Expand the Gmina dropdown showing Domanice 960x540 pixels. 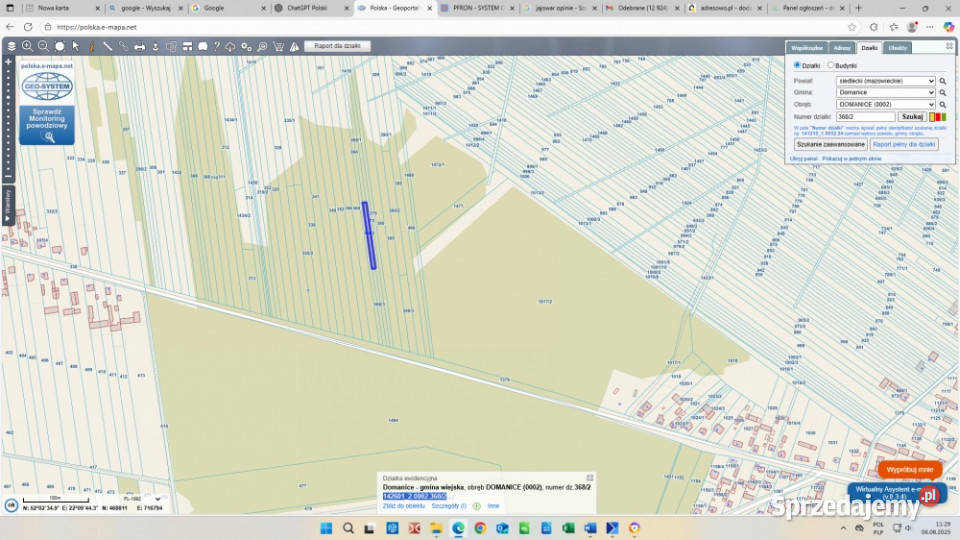coord(885,93)
